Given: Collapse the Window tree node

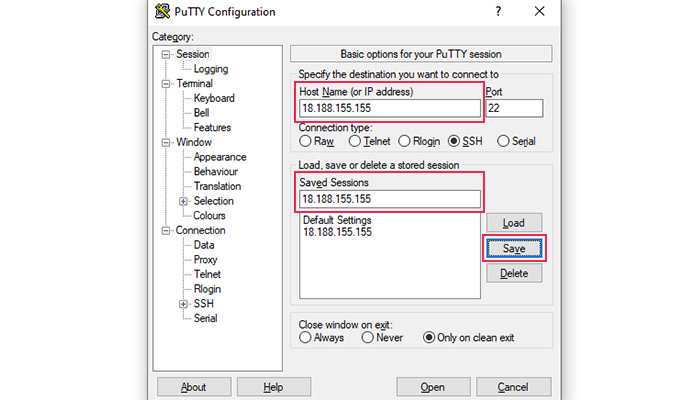Looking at the screenshot, I should 166,143.
